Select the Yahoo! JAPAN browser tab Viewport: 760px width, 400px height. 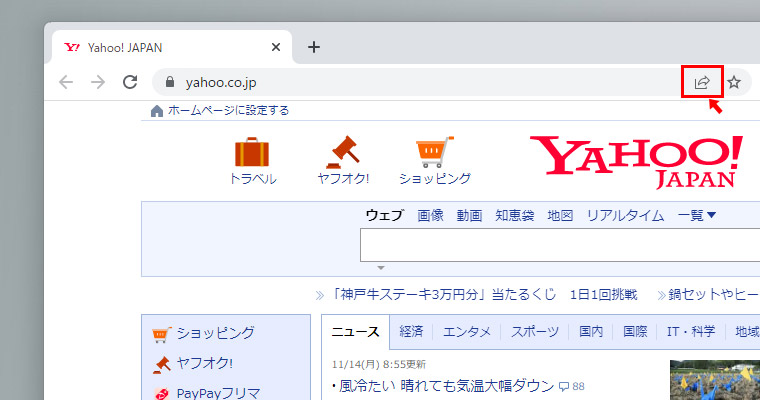pos(172,47)
